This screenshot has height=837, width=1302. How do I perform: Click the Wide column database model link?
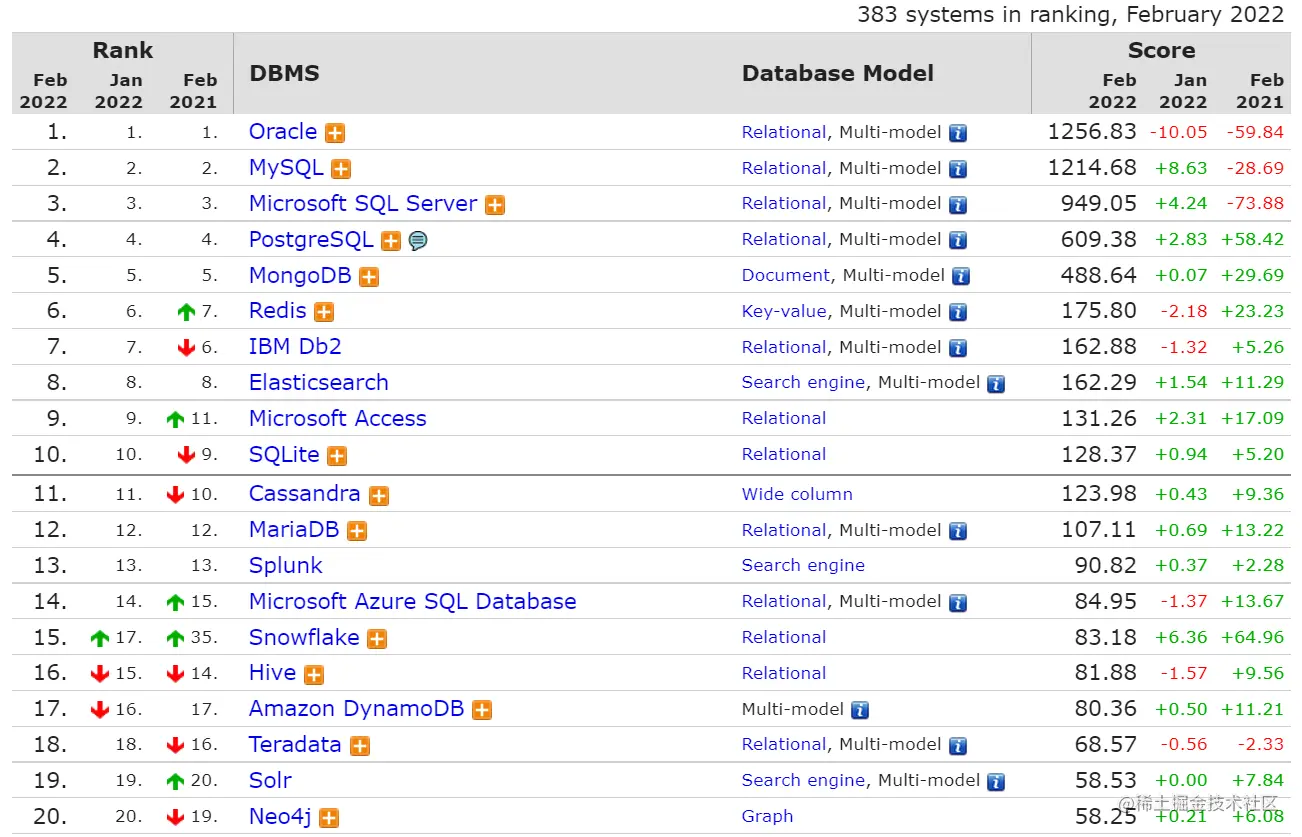797,494
